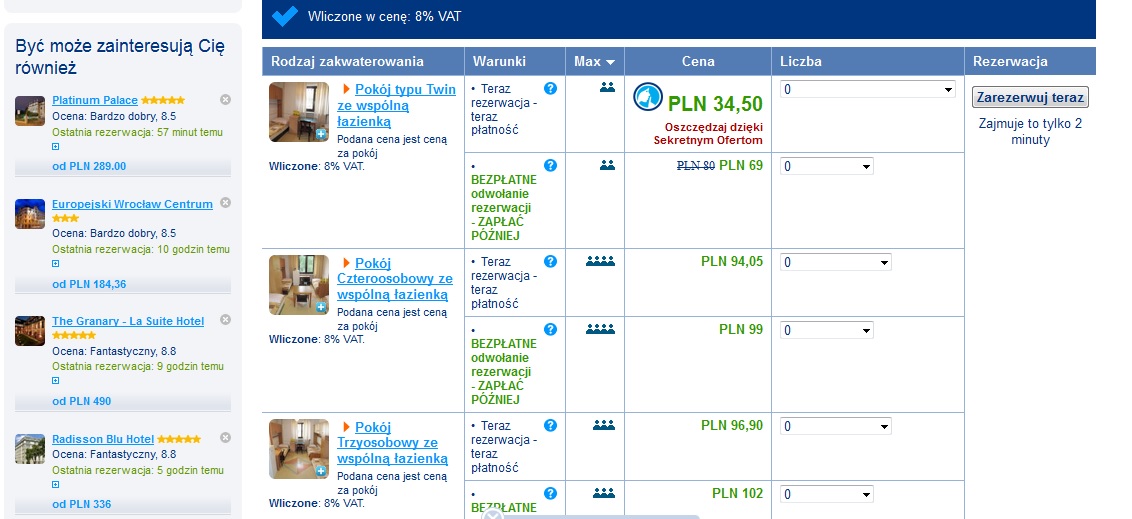Open help icon for Czteroosobowy free cancellation condition
The image size is (1132, 519).
point(550,329)
